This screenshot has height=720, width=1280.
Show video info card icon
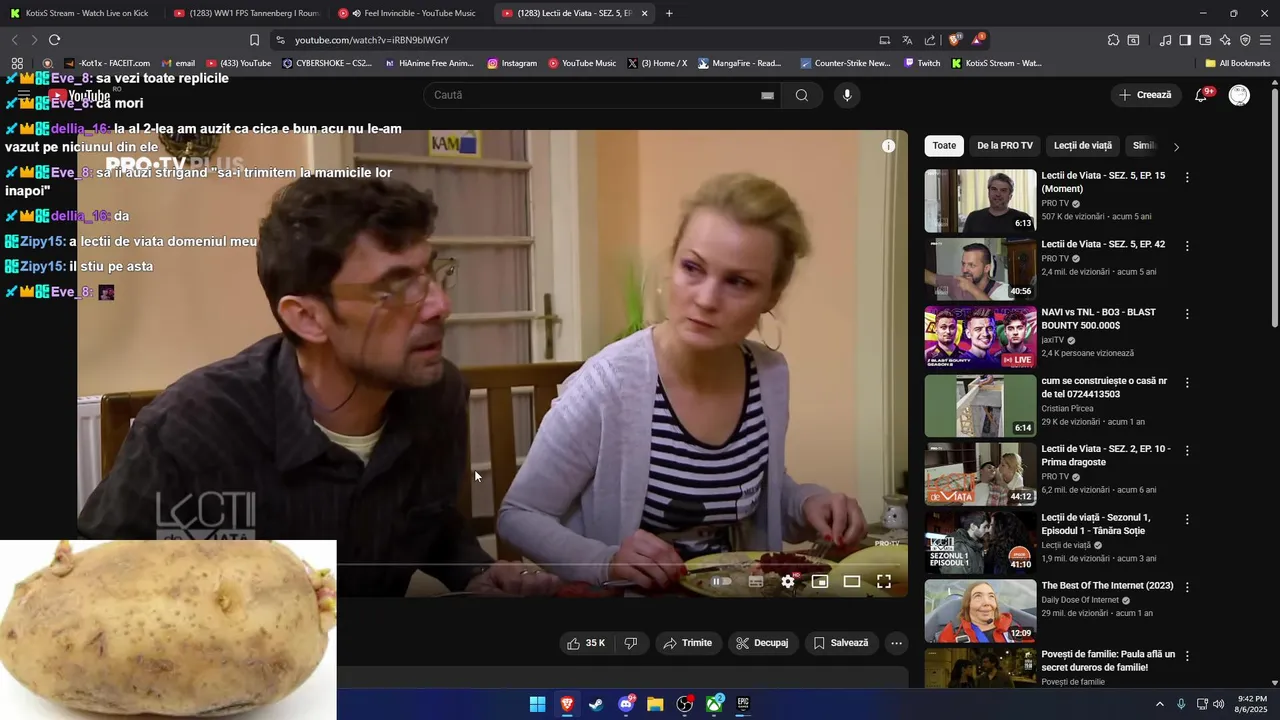tap(888, 146)
